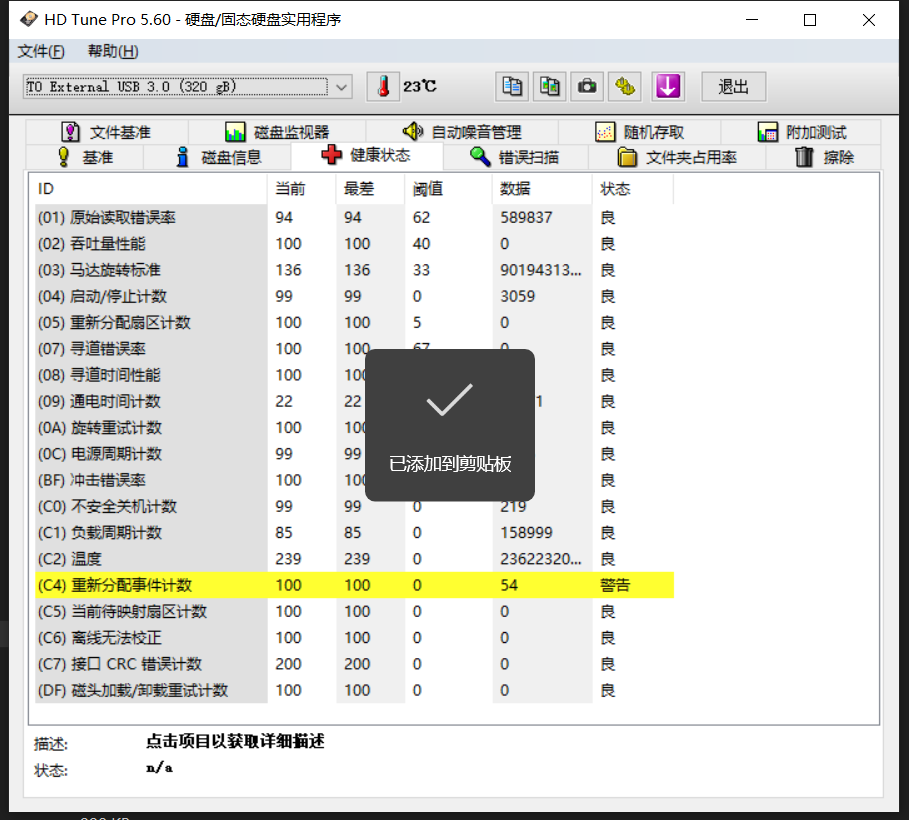Switch to the 磁盘监视器 tab

[277, 132]
